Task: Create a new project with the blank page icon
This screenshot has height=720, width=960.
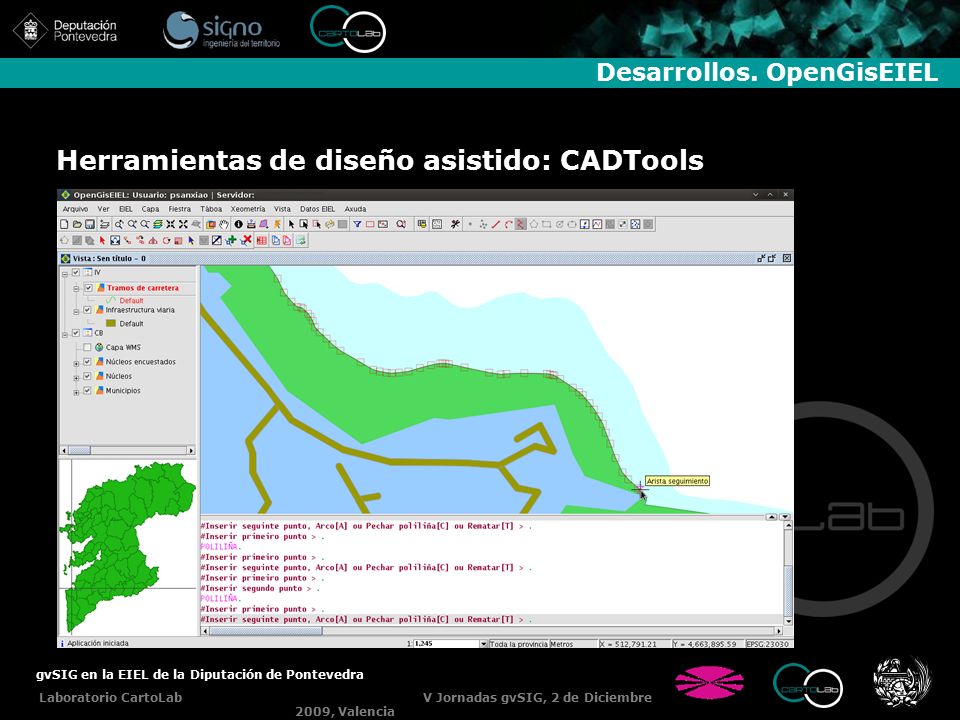Action: (x=64, y=224)
